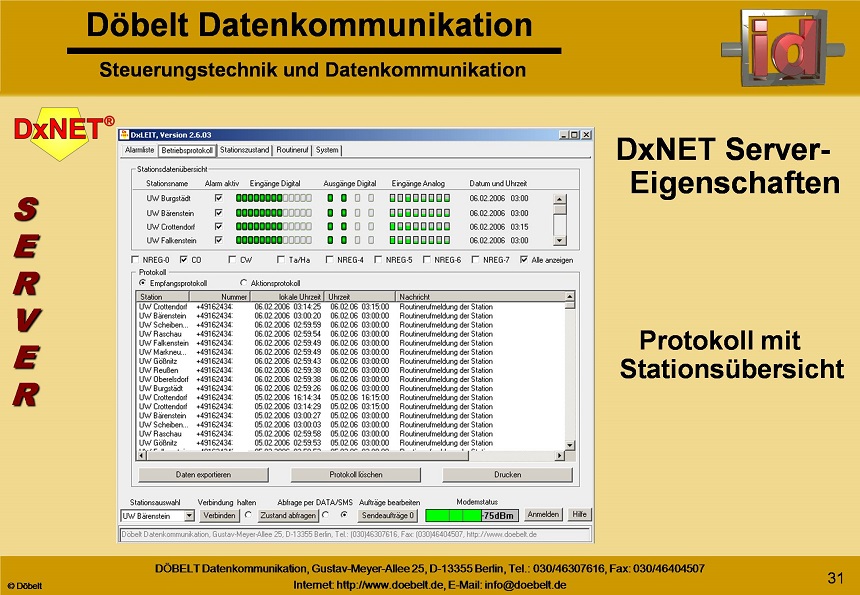The width and height of the screenshot is (860, 595).
Task: Switch to the System tab
Action: pyautogui.click(x=327, y=150)
